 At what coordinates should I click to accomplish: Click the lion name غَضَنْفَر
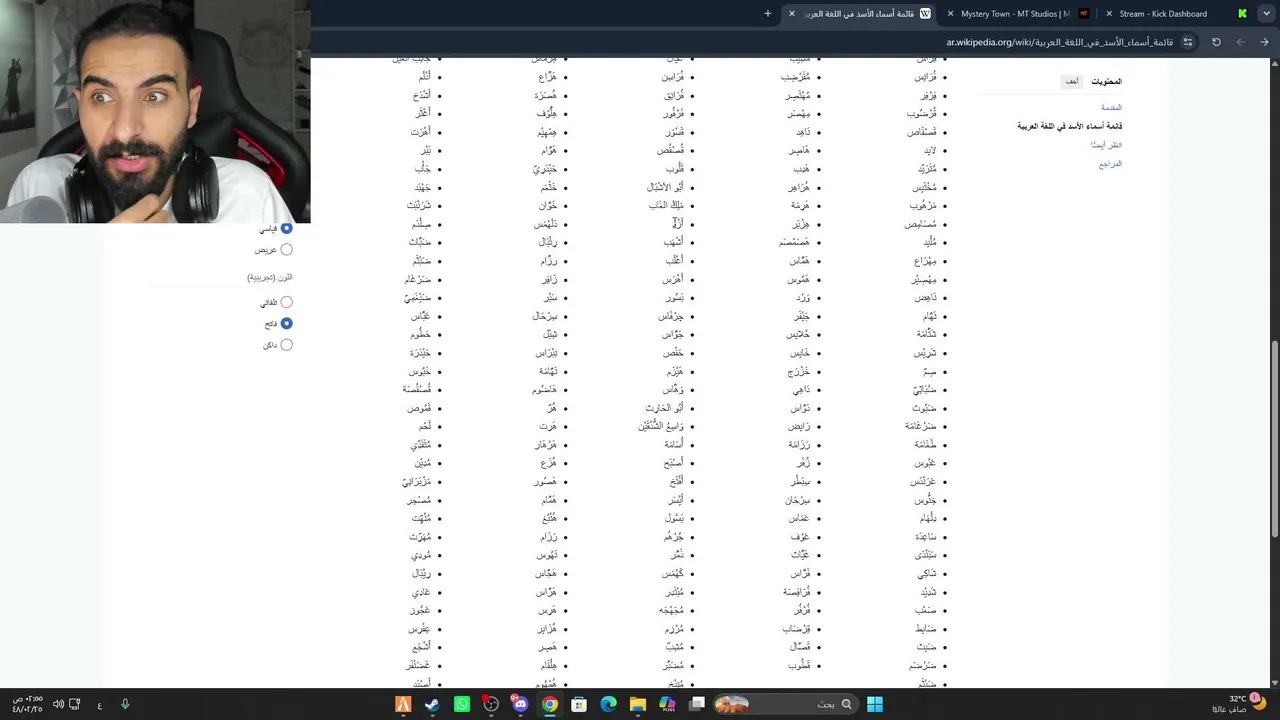pyautogui.click(x=418, y=665)
